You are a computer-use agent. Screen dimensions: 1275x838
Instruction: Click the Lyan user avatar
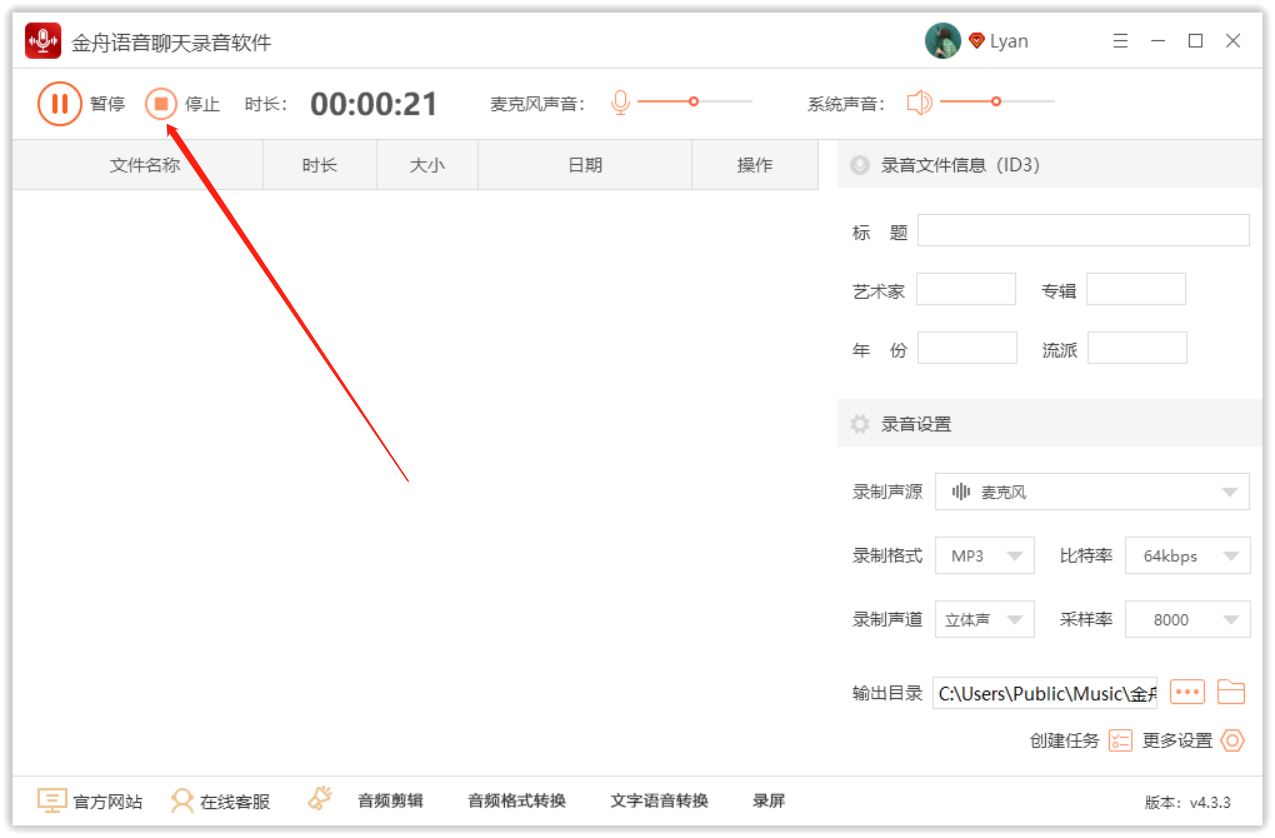click(942, 41)
